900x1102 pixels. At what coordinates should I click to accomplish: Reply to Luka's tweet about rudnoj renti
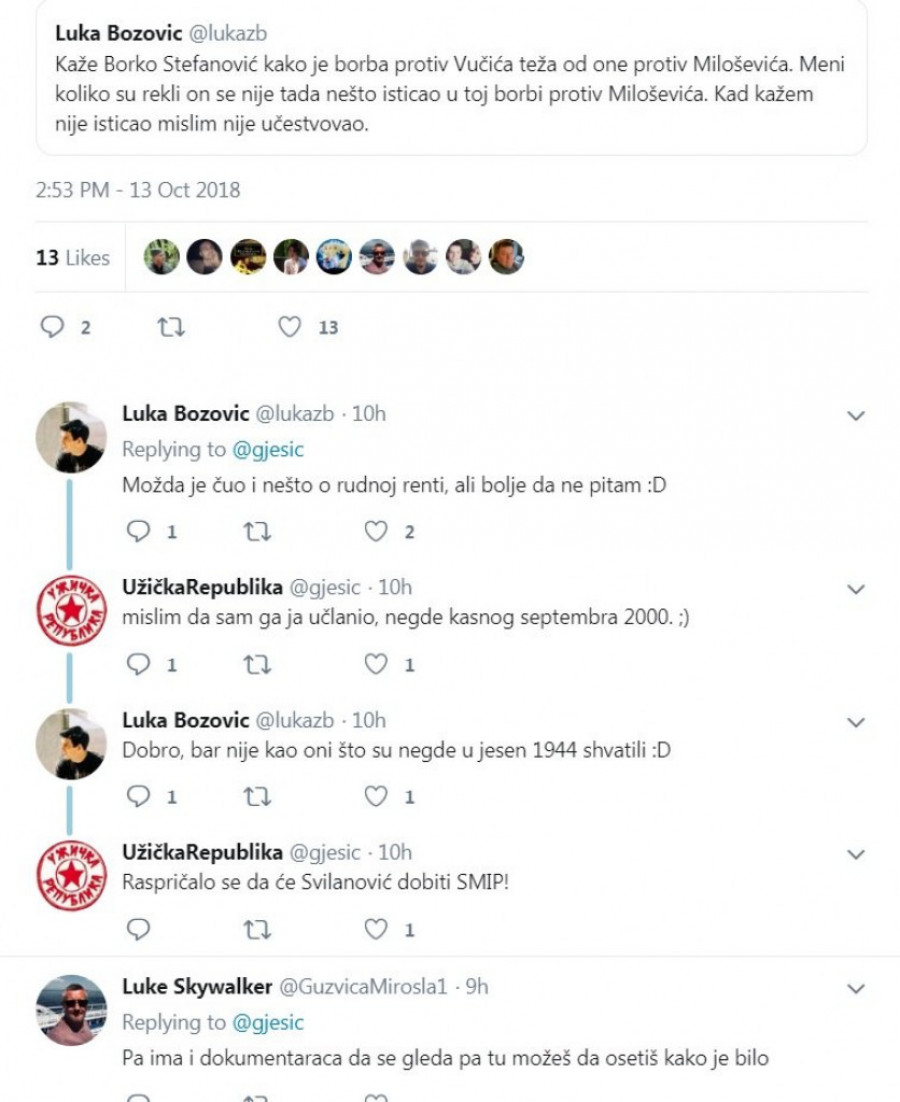tap(139, 532)
